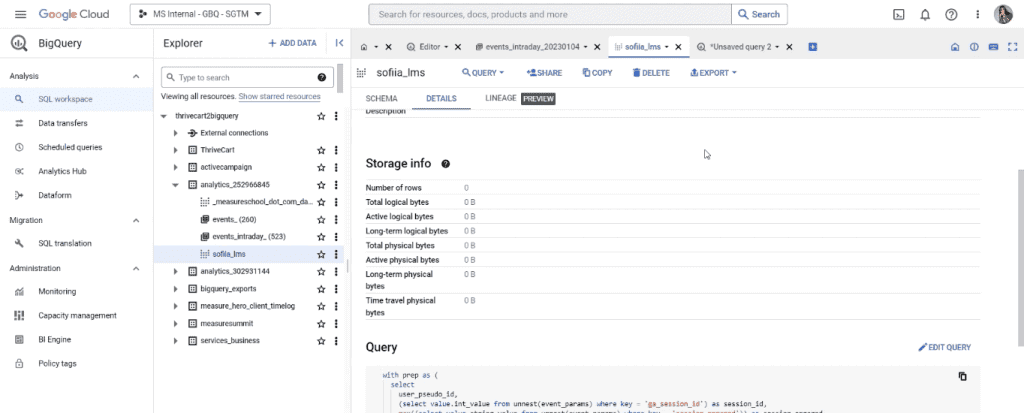
Task: Collapse the Administration section in sidebar
Action: point(136,269)
